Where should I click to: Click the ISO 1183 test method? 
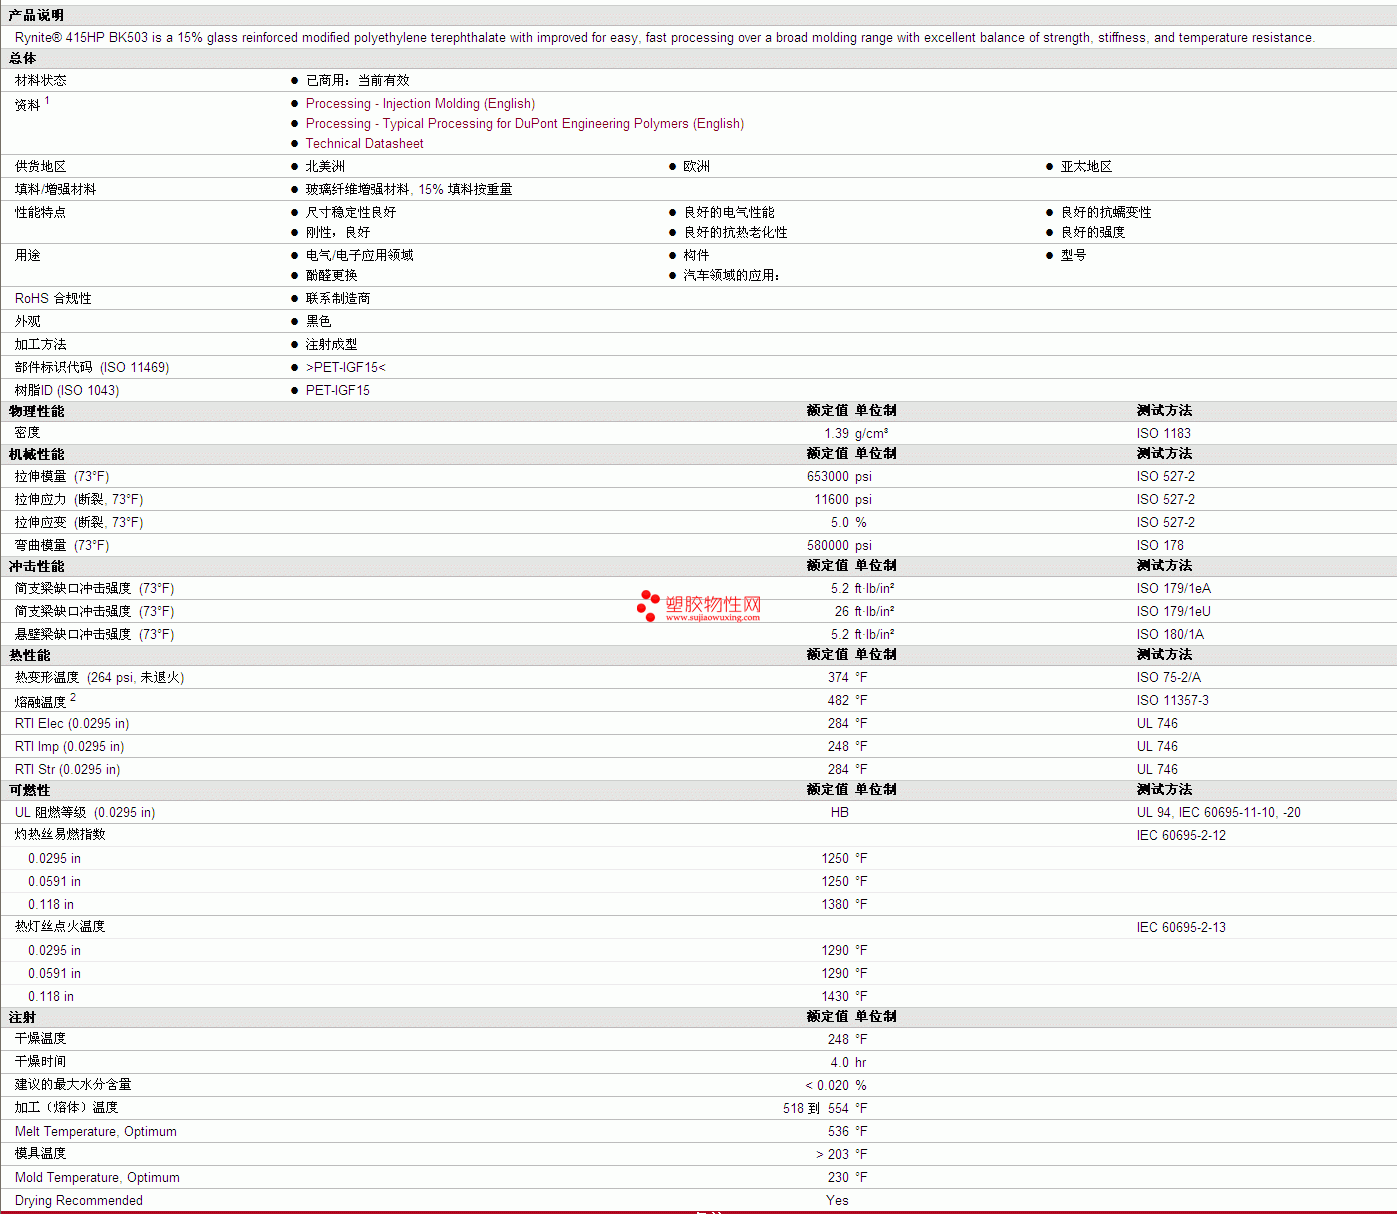1163,433
